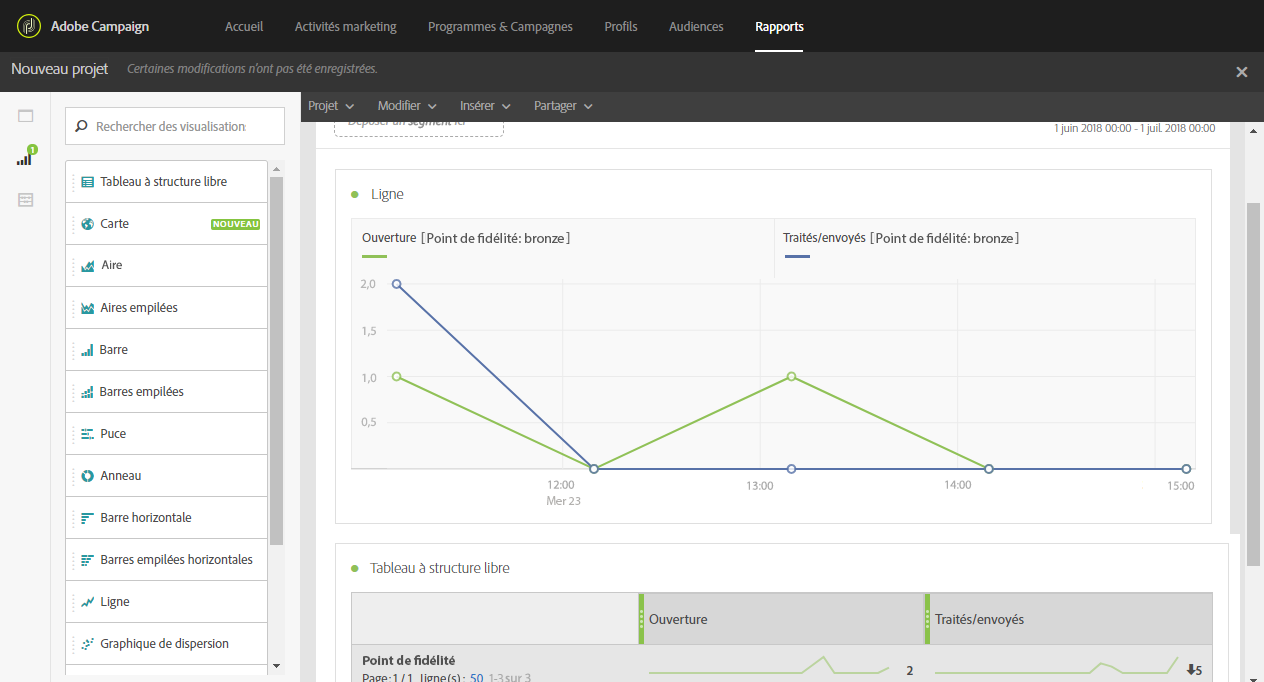
Task: Expand the Projet dropdown menu
Action: point(331,106)
